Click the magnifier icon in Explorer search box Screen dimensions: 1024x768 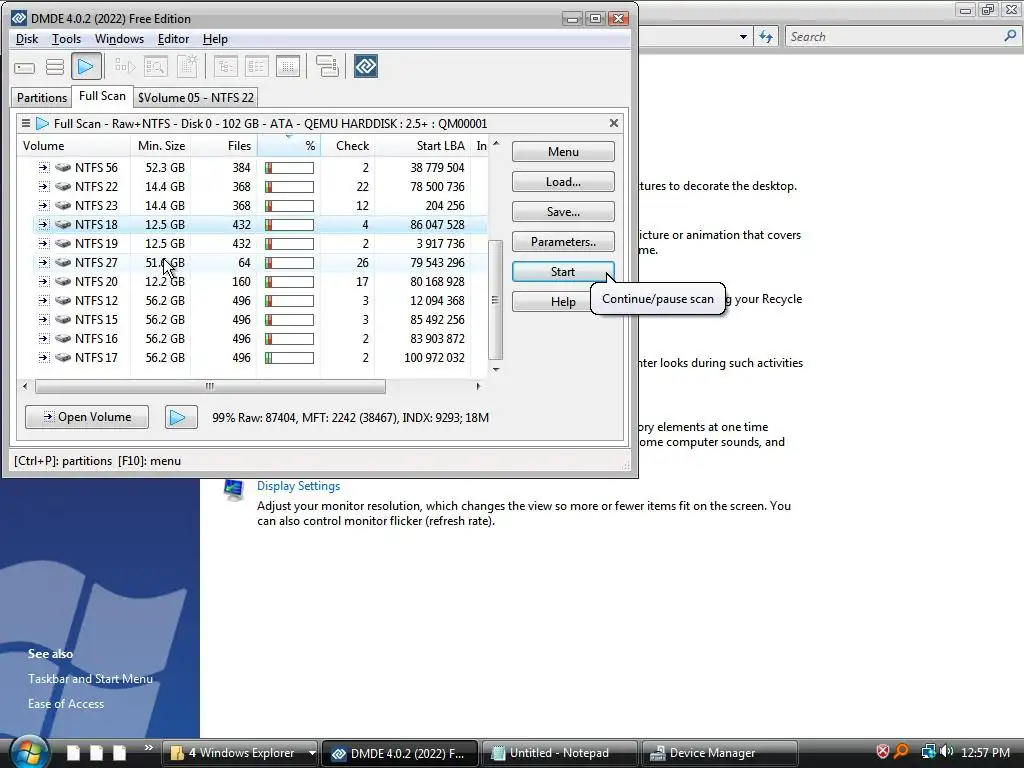[1010, 36]
